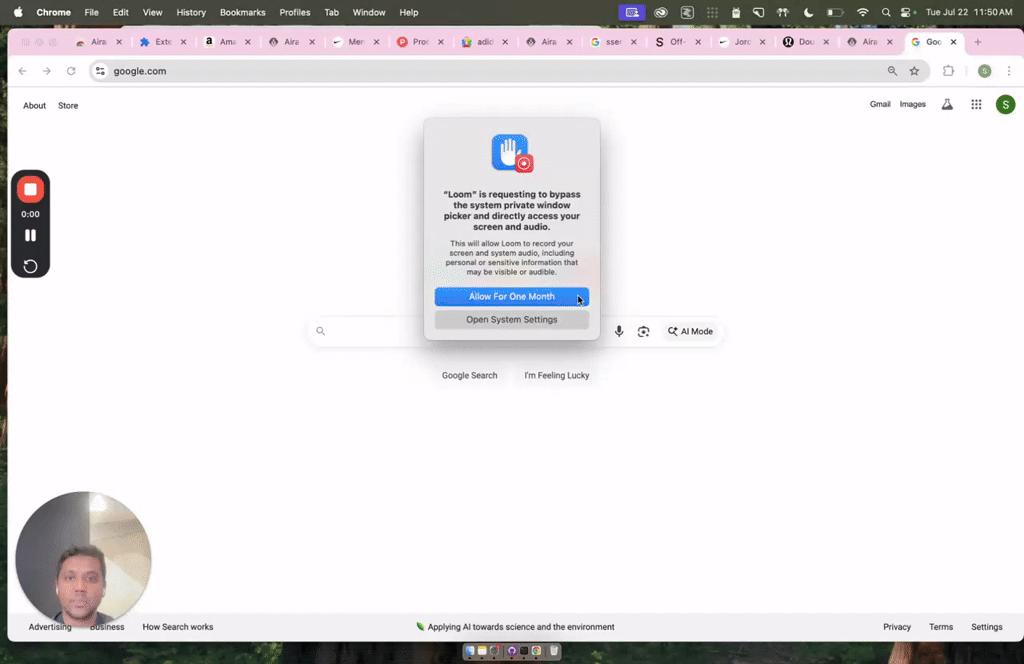View site information icon in address bar
1024x664 pixels.
pyautogui.click(x=100, y=71)
